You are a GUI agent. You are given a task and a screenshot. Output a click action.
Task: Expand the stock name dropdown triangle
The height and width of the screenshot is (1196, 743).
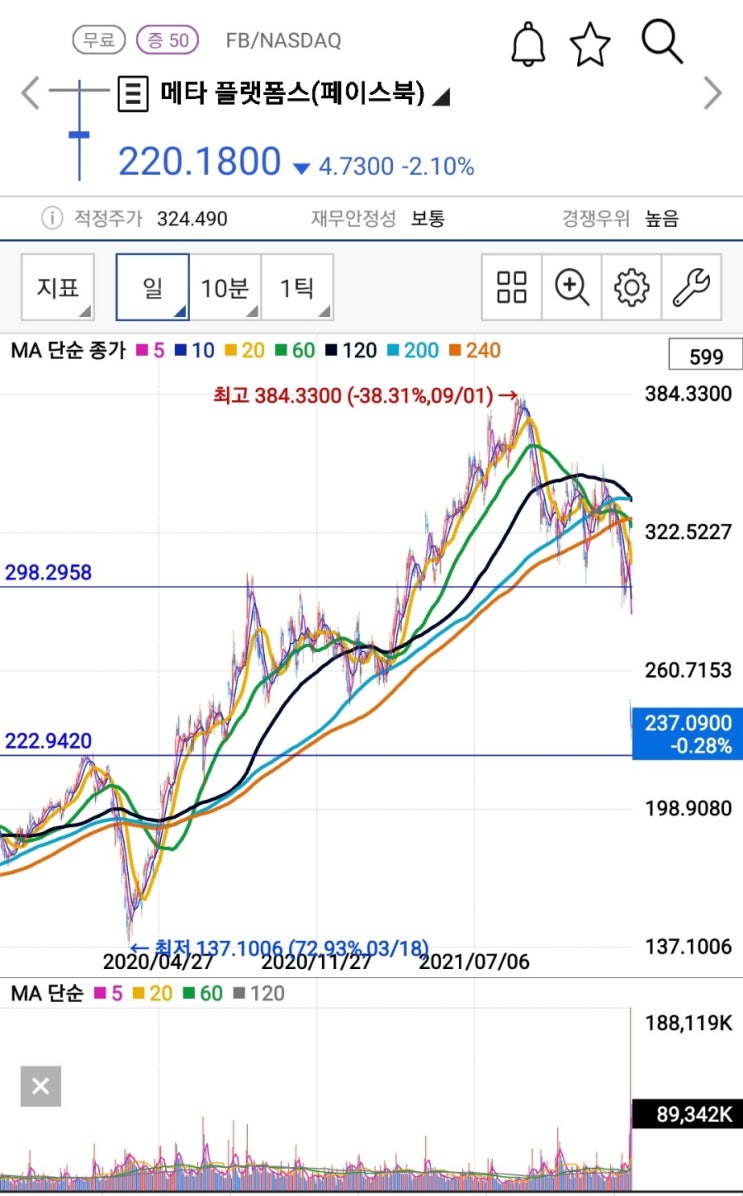click(442, 96)
